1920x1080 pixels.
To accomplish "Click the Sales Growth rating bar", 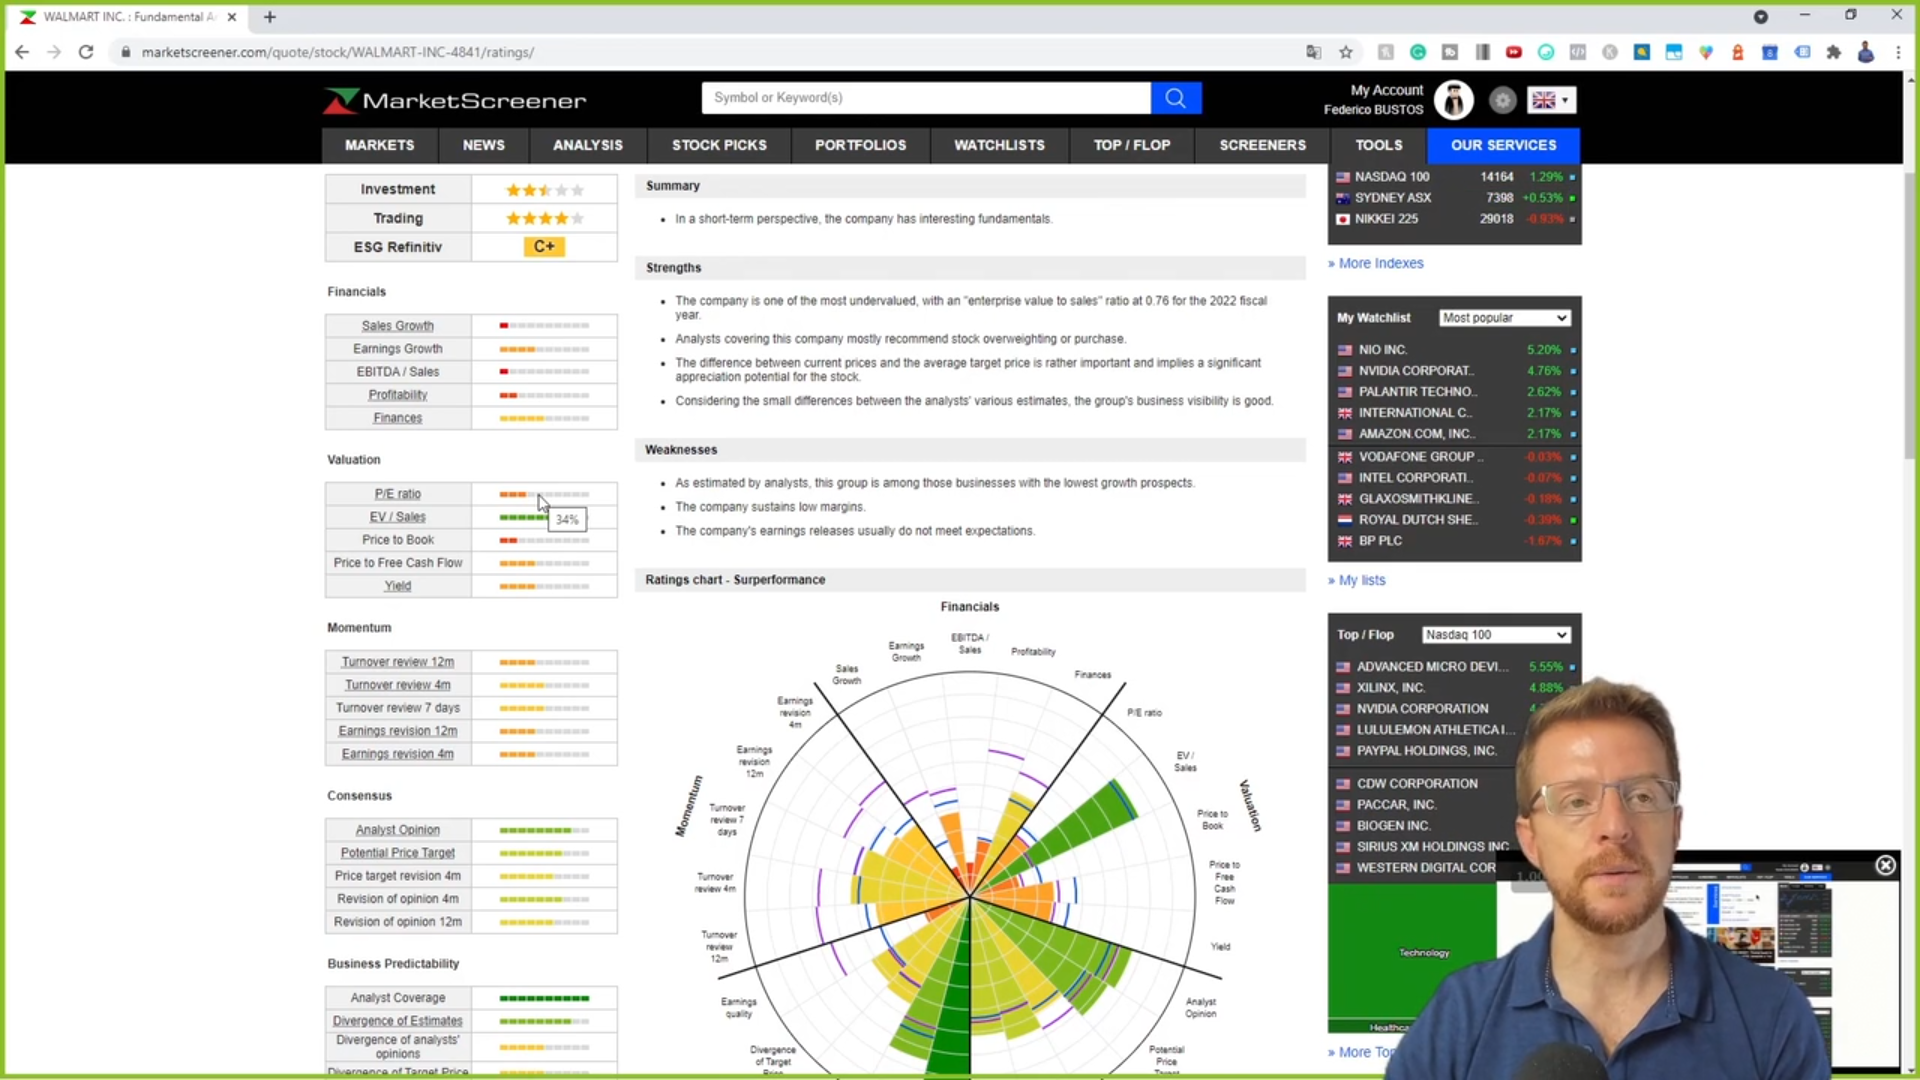I will 544,326.
